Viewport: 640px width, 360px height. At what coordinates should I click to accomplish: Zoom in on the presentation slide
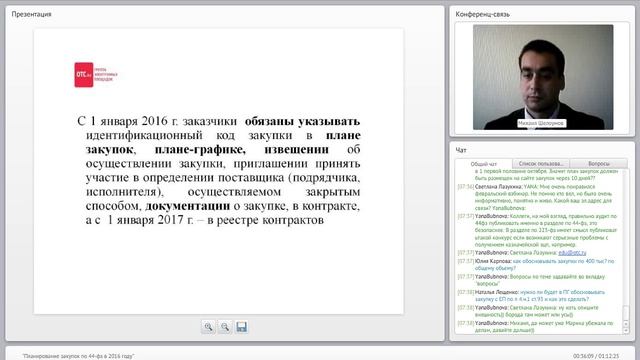pos(208,327)
